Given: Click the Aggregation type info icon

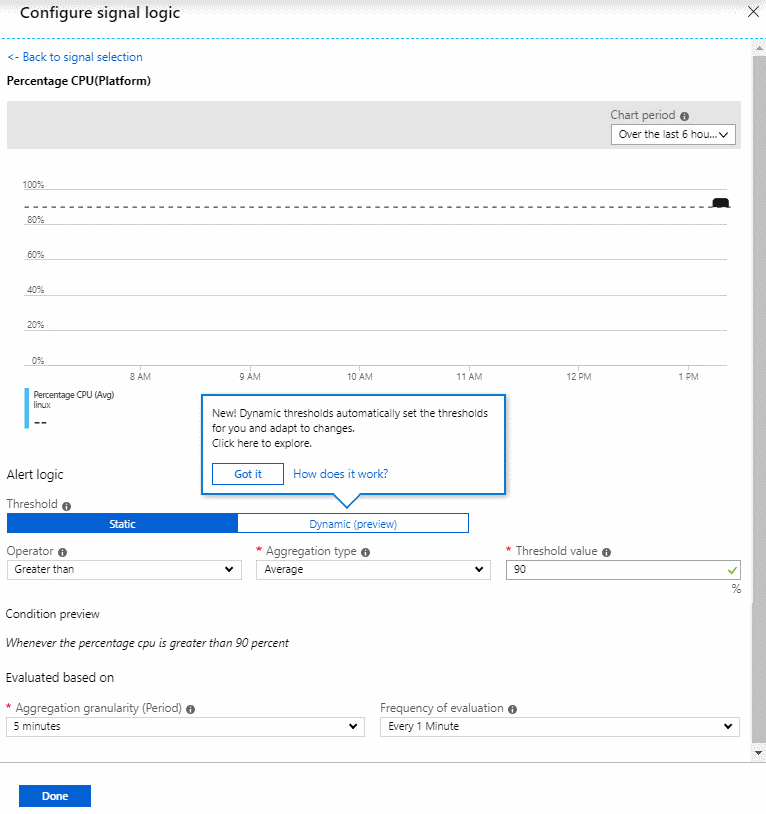Looking at the screenshot, I should pos(365,552).
